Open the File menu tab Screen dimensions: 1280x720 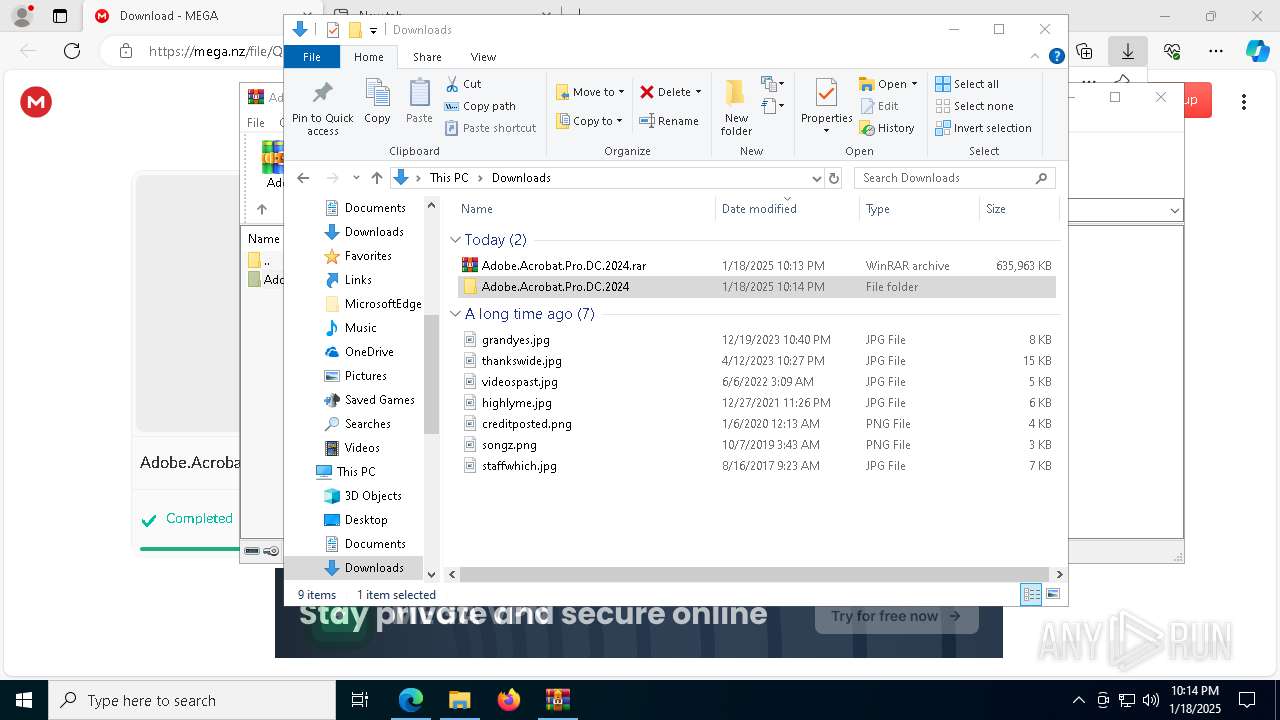(312, 57)
